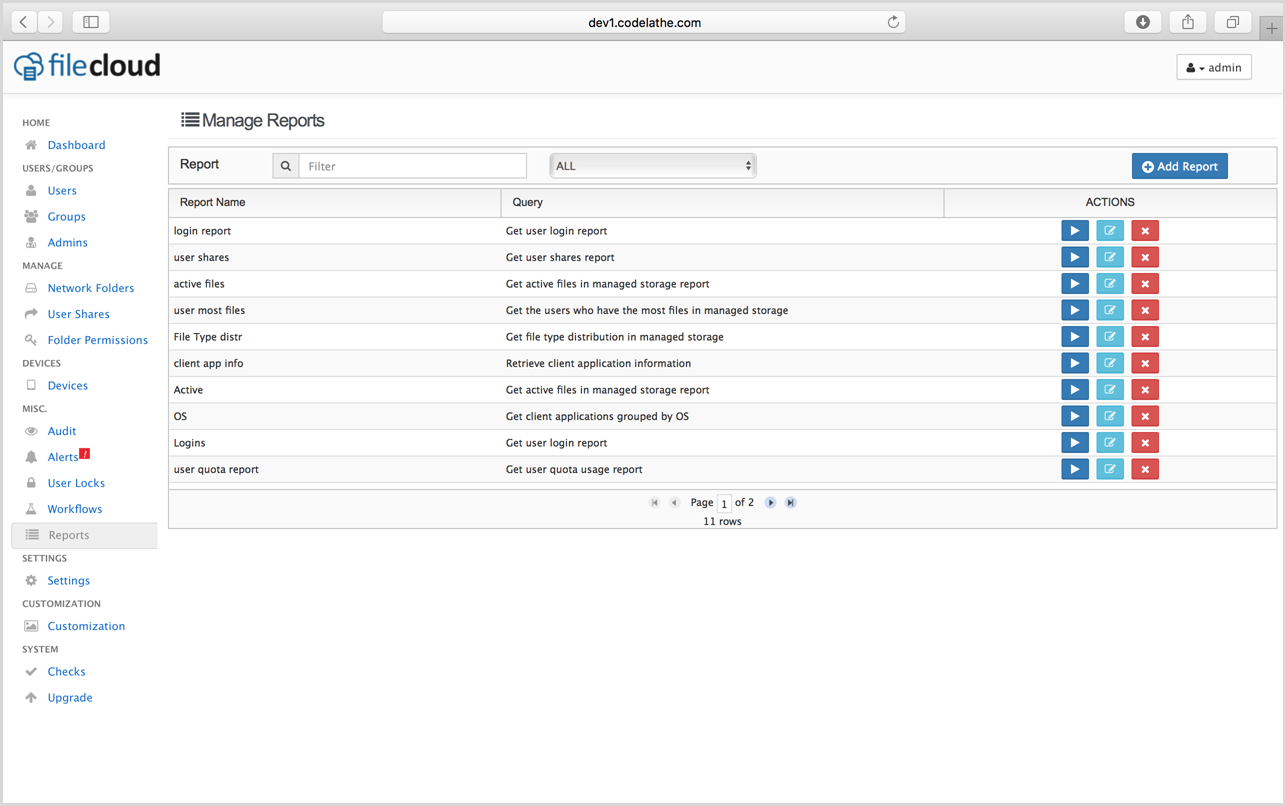1286x806 pixels.
Task: Go to next page of reports
Action: click(x=770, y=503)
